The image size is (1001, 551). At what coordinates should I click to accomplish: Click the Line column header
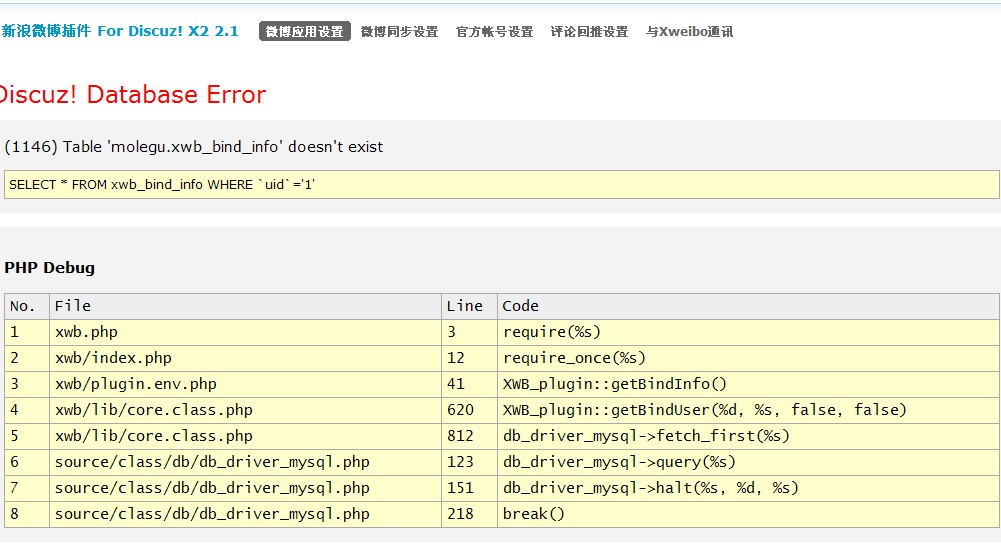469,306
